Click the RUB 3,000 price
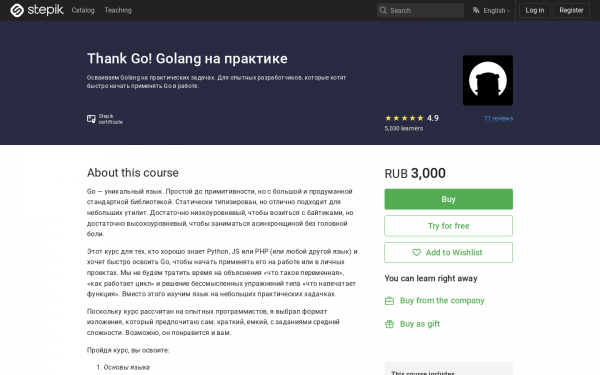Screen dimensions: 600x375 (415, 173)
